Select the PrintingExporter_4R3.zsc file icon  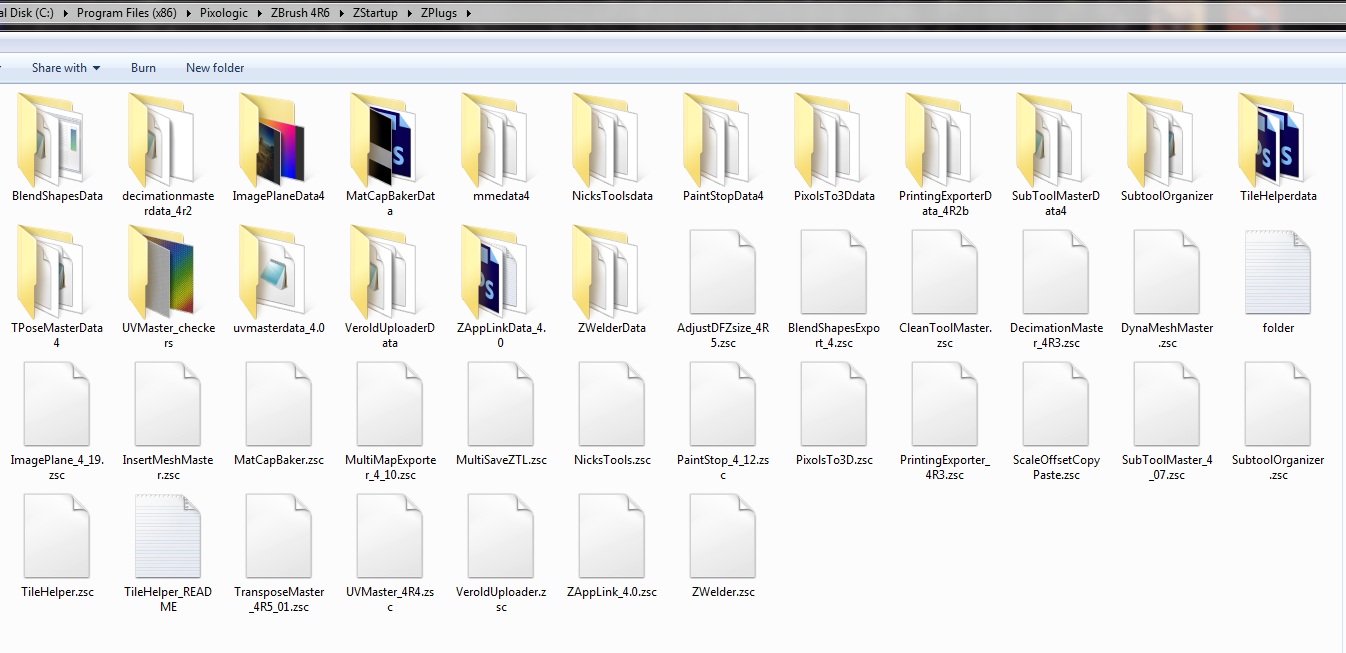[x=945, y=404]
